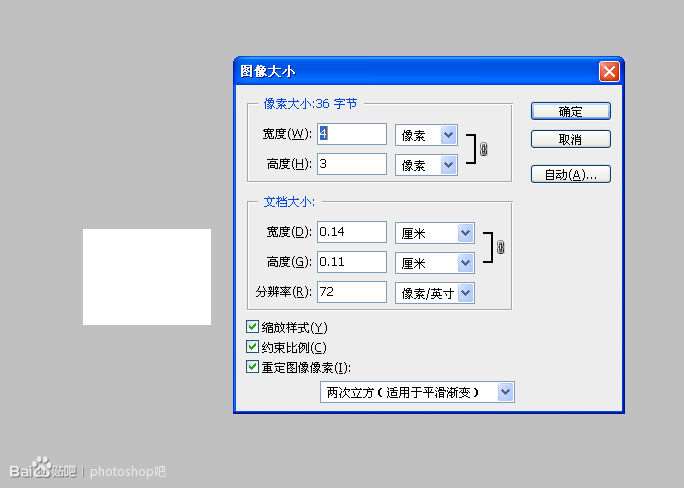Click the pixel 宽度(W) input field
This screenshot has height=488, width=684.
[x=352, y=134]
